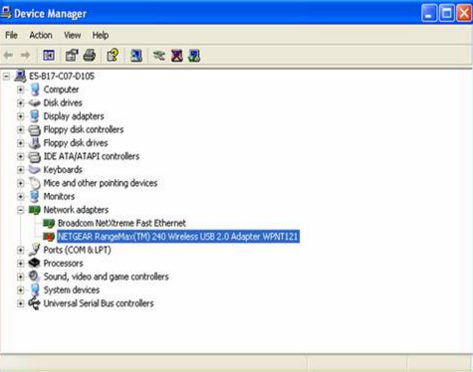
Task: Select the Computer category label
Action: pos(61,90)
